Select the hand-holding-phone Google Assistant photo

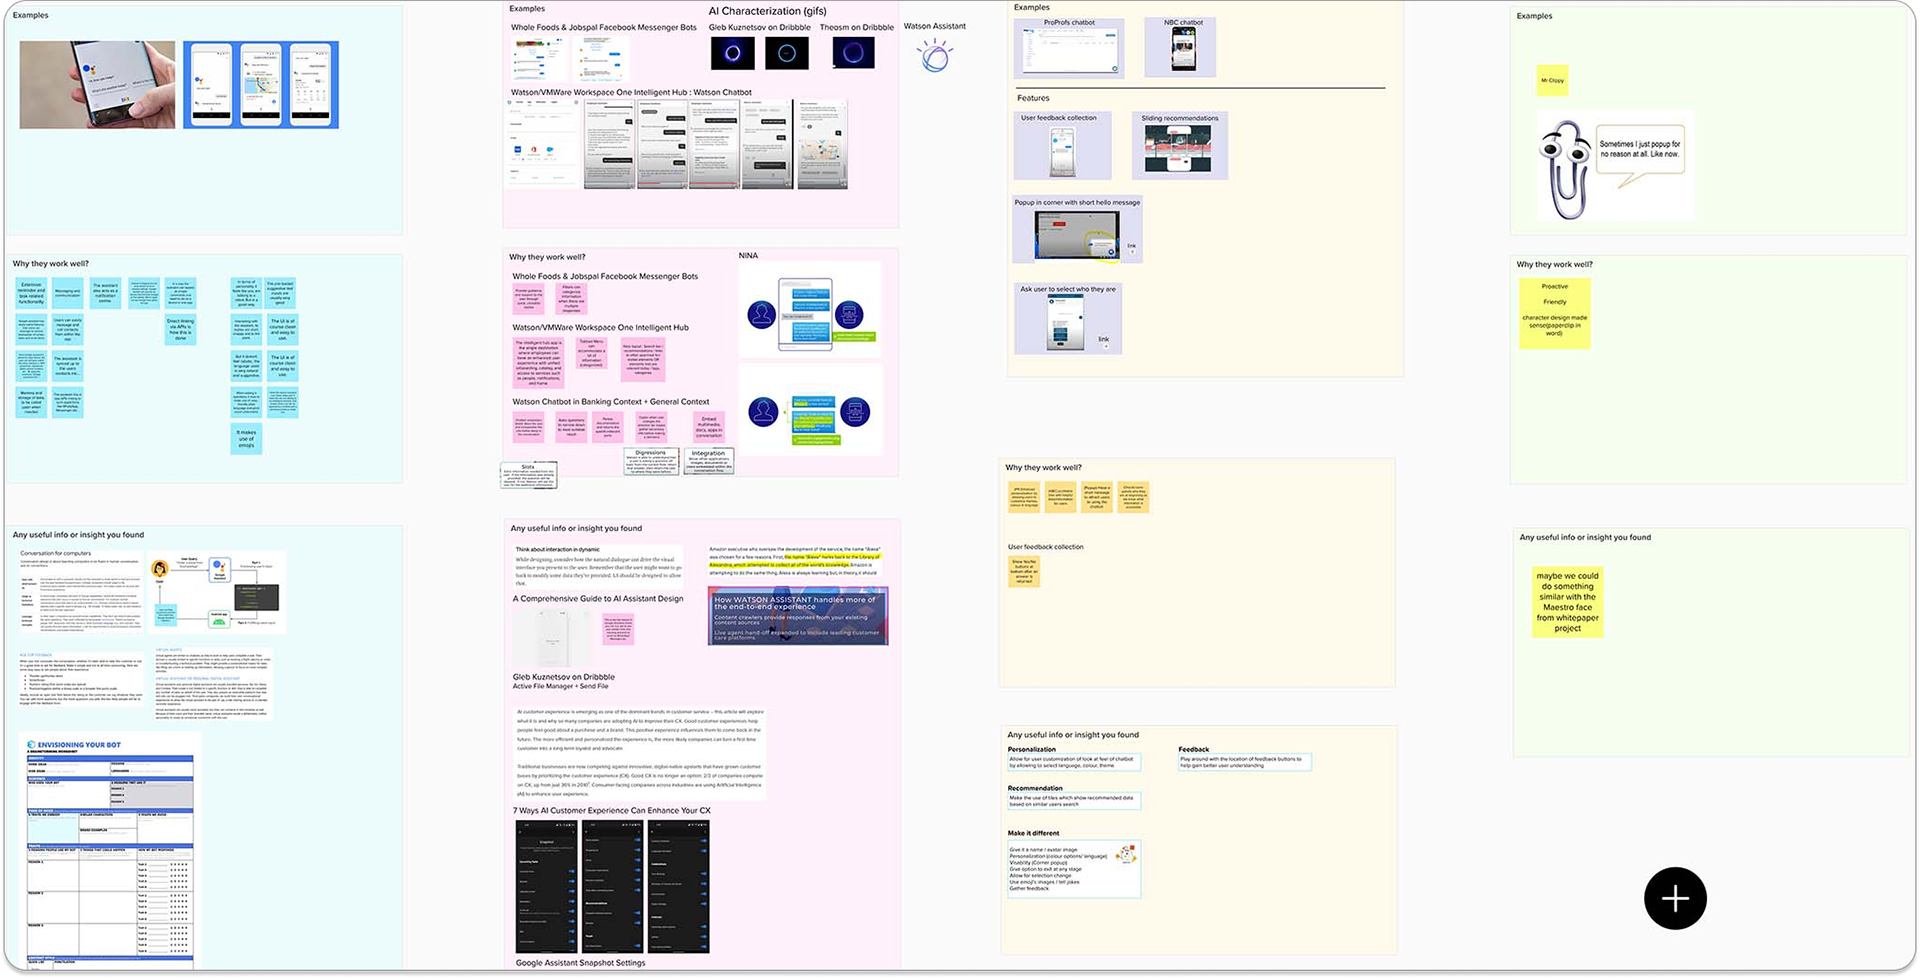click(x=97, y=85)
